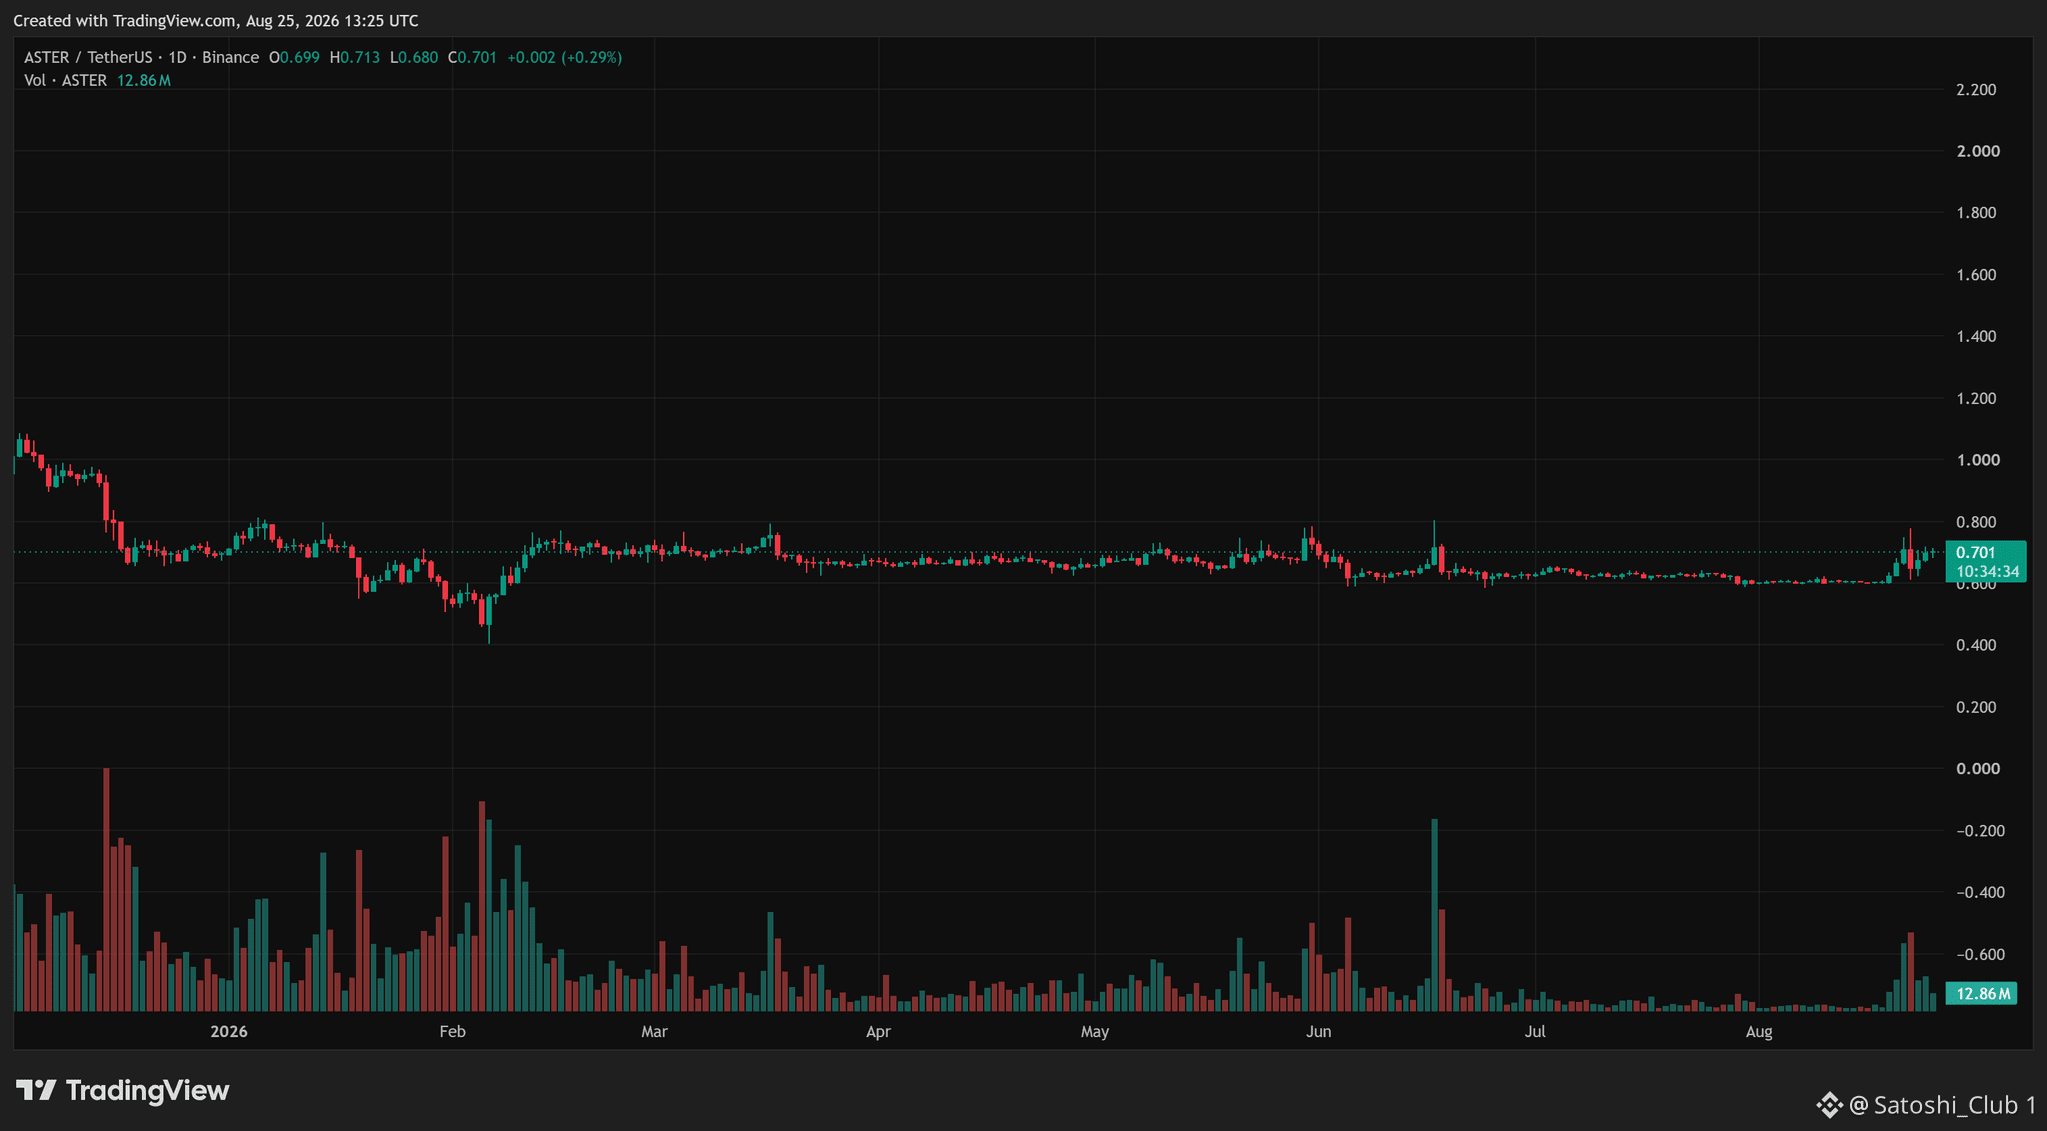Click the Binance exchange name in legend
Viewport: 2047px width, 1131px height.
230,58
